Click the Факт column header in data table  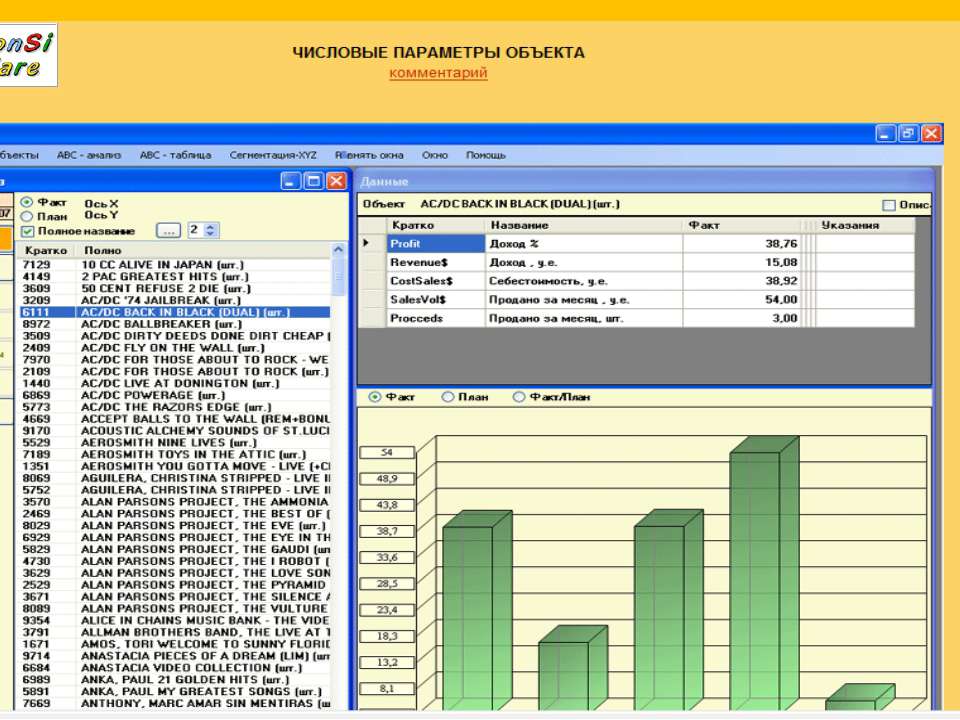click(742, 225)
